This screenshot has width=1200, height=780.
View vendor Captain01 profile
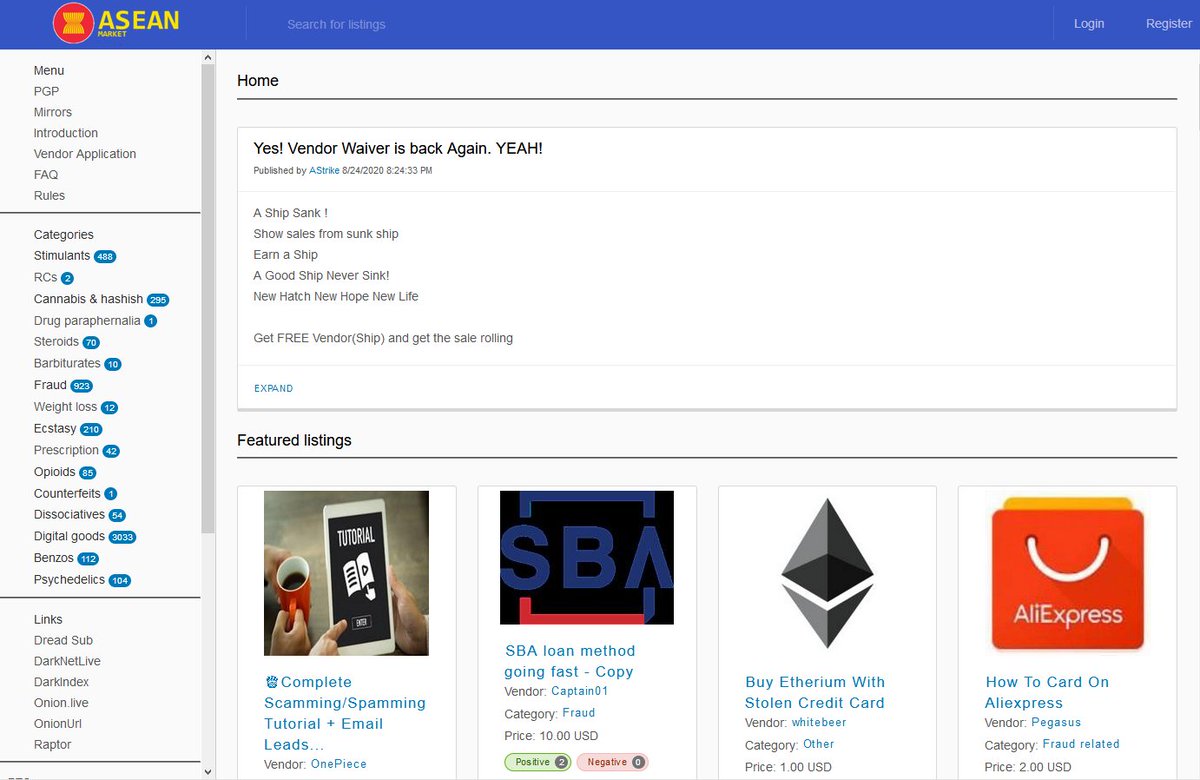[580, 691]
